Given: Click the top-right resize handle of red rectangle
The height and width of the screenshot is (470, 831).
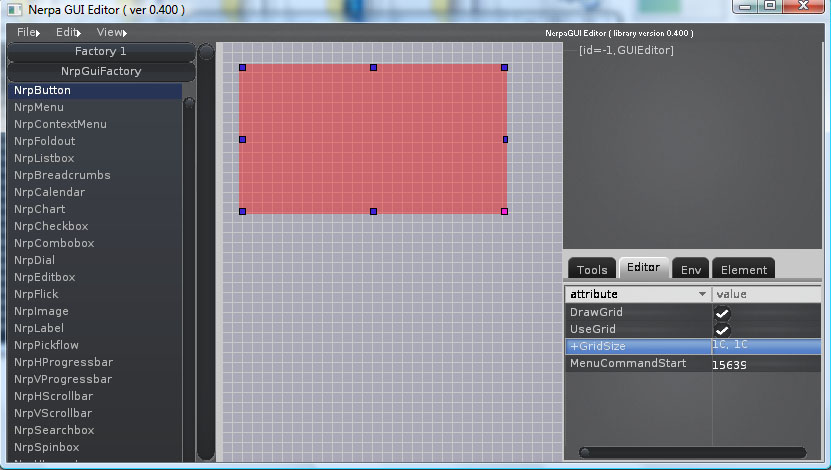Looking at the screenshot, I should [x=504, y=68].
